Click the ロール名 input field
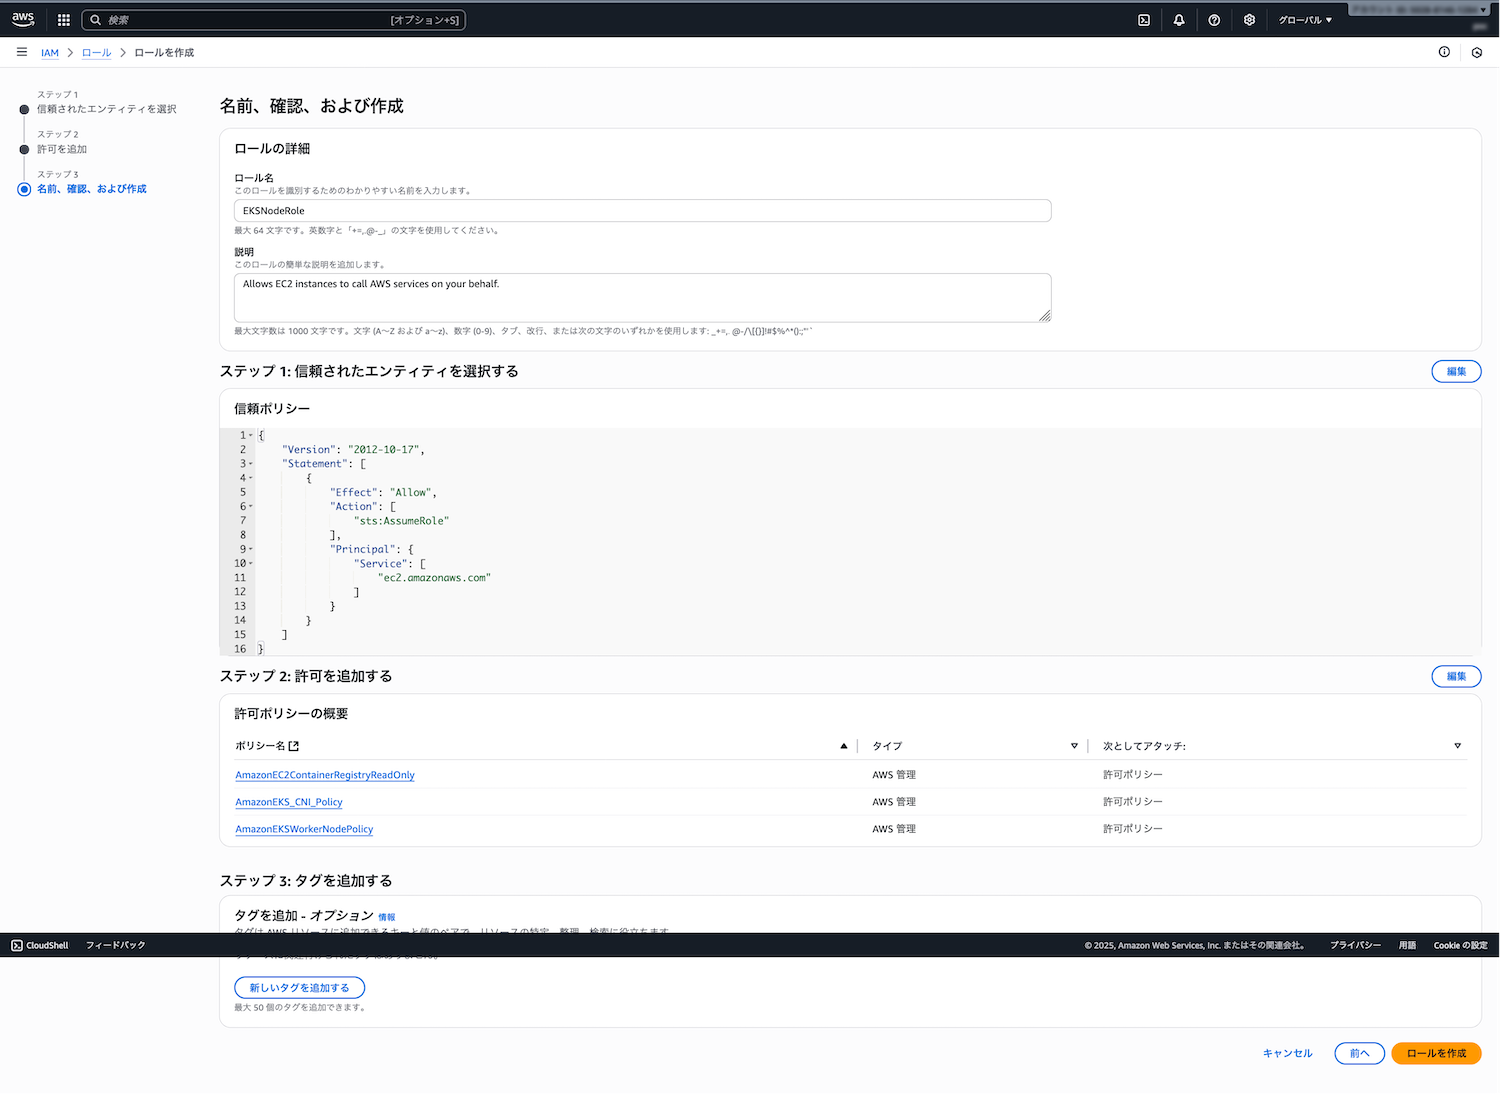The height and width of the screenshot is (1117, 1500). tap(642, 211)
